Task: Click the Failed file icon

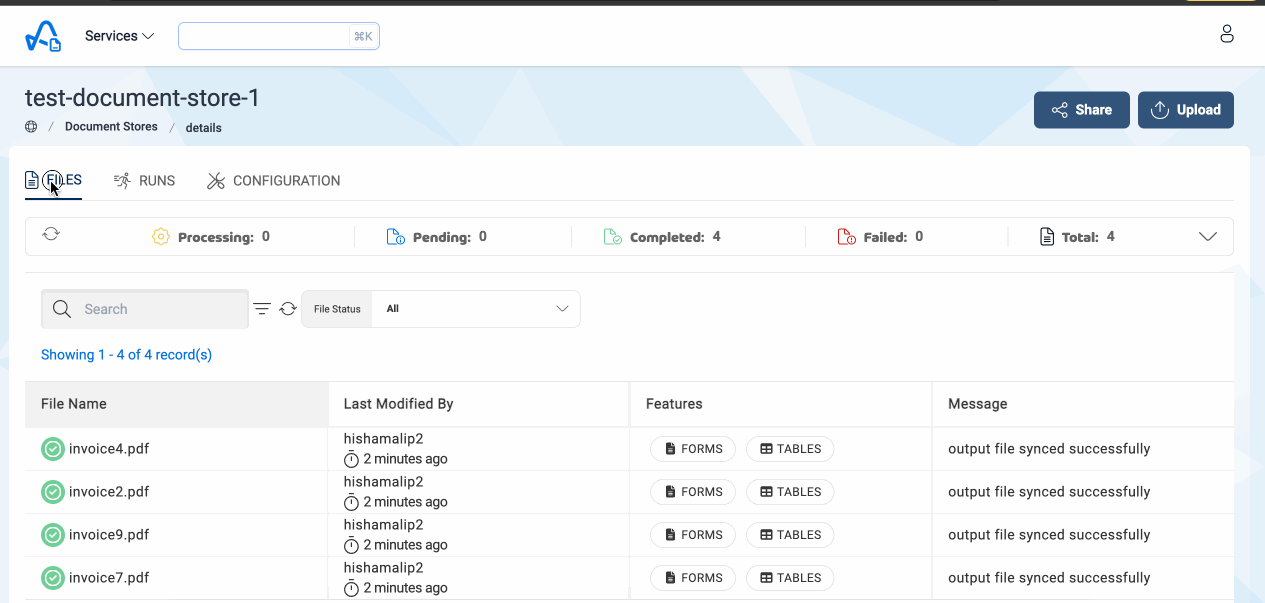Action: [846, 237]
